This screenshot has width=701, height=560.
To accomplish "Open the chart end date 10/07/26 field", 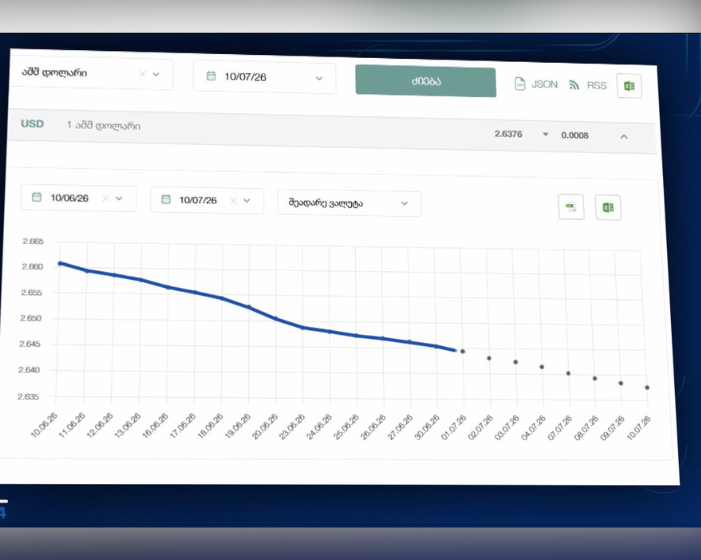I will 207,200.
